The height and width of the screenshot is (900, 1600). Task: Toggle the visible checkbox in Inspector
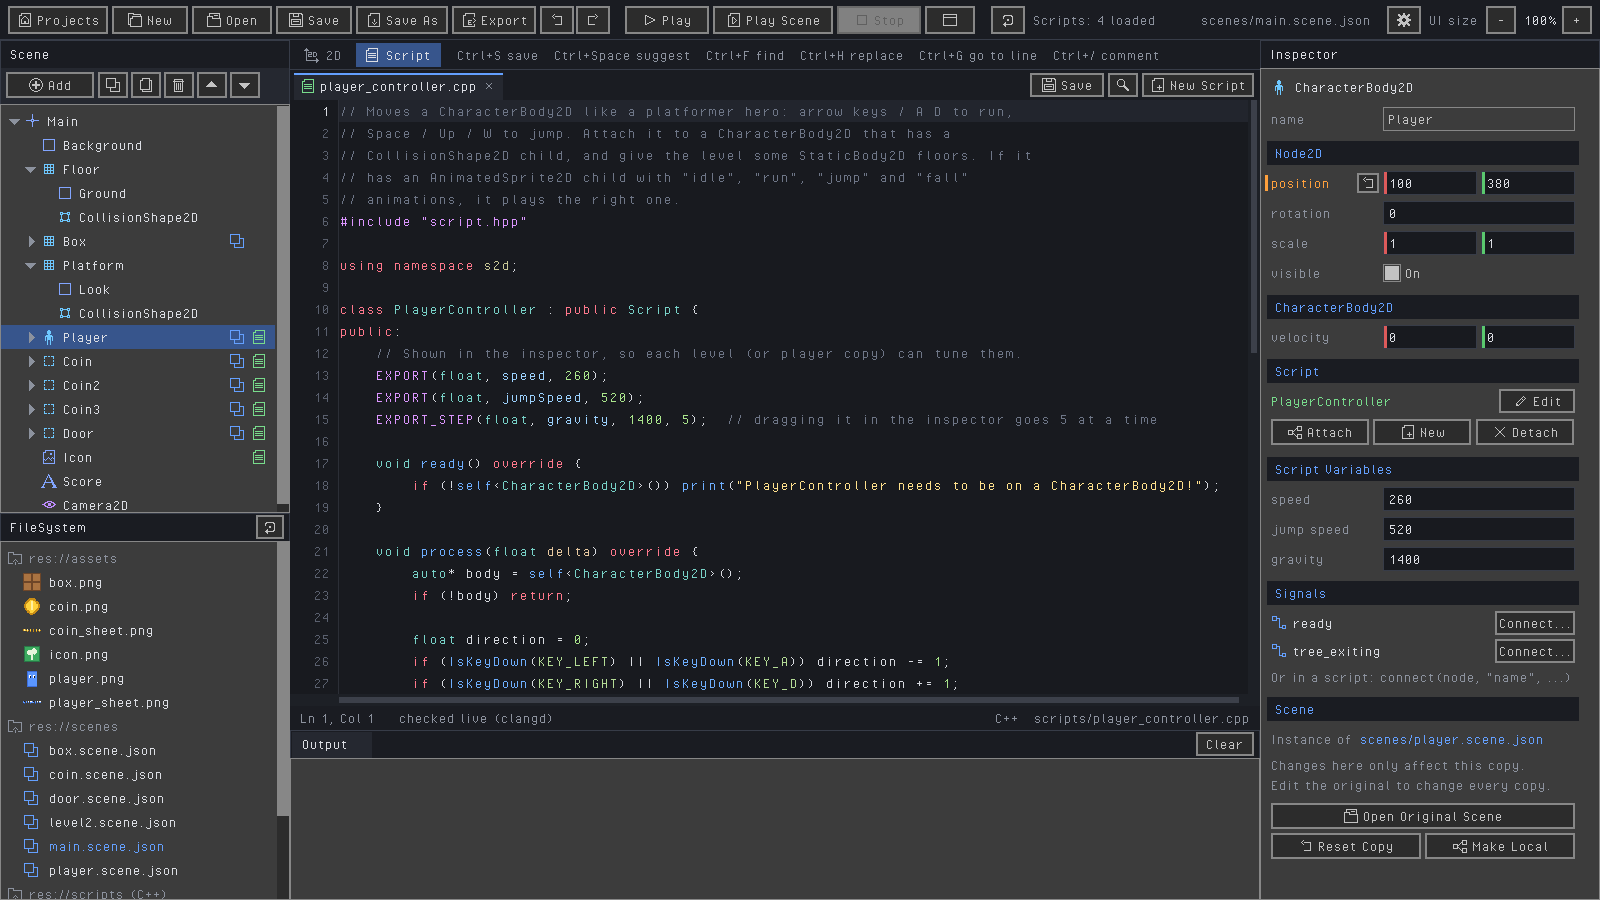click(x=1392, y=273)
